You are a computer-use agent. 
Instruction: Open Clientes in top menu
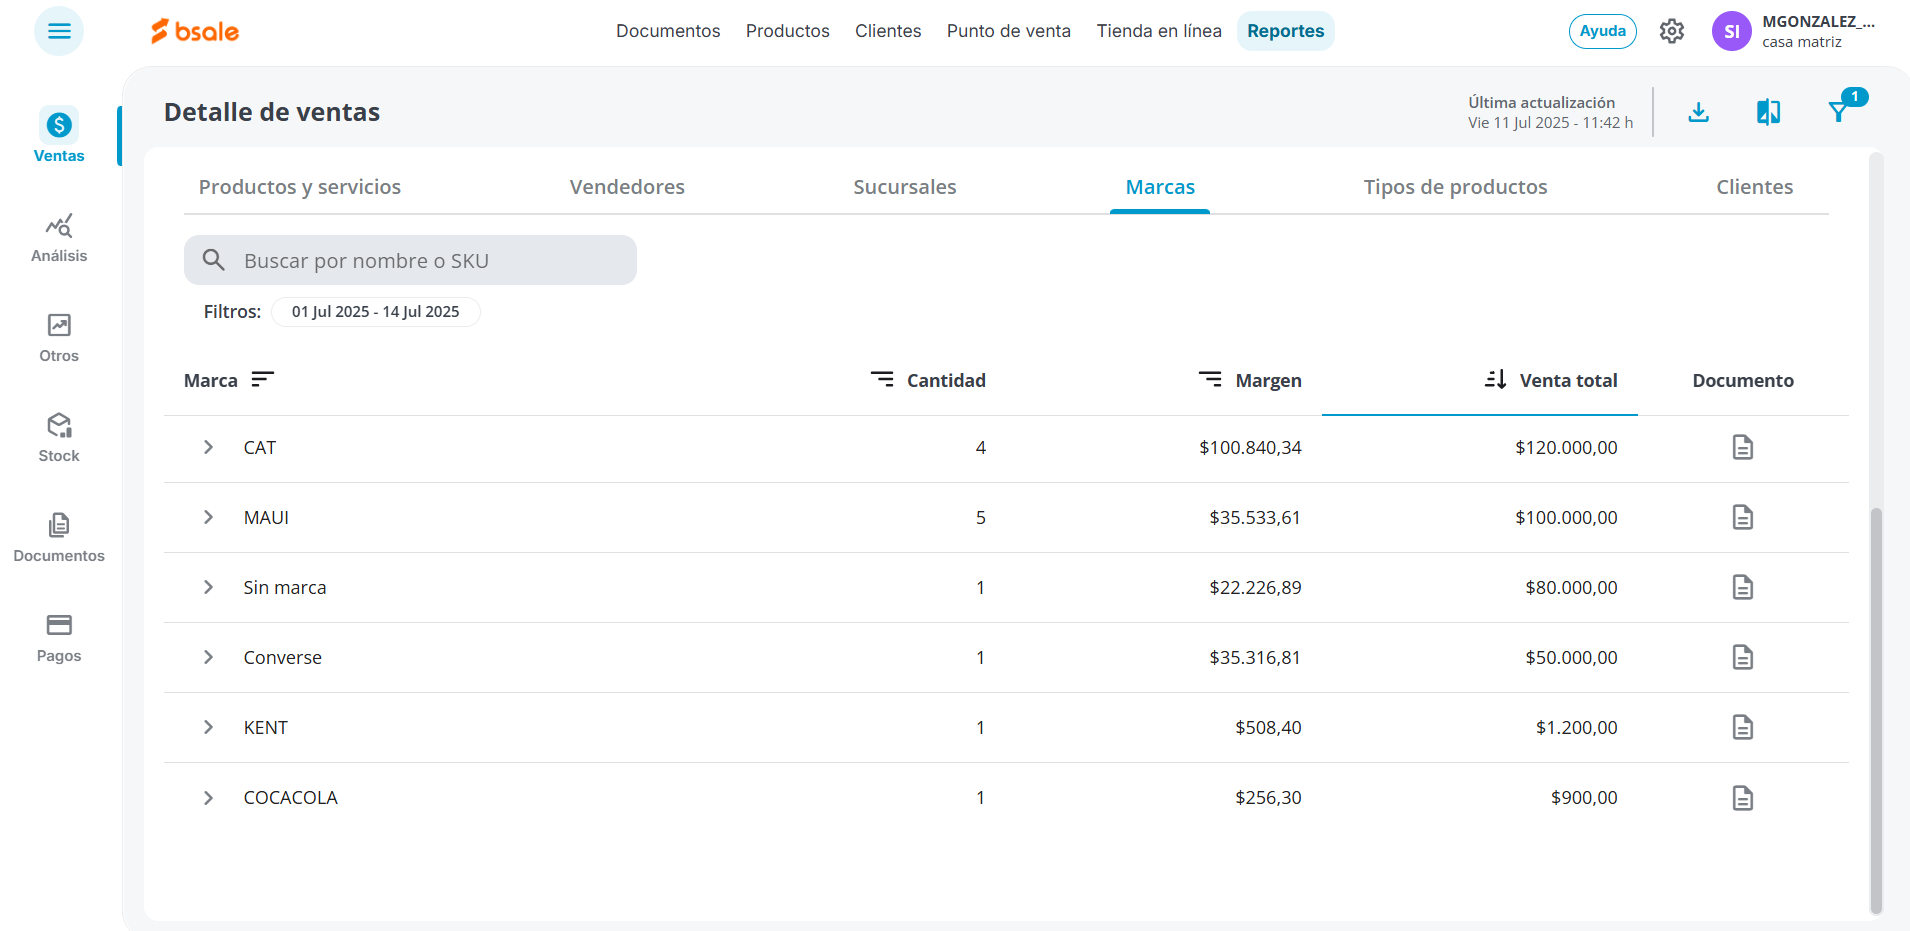(x=888, y=31)
